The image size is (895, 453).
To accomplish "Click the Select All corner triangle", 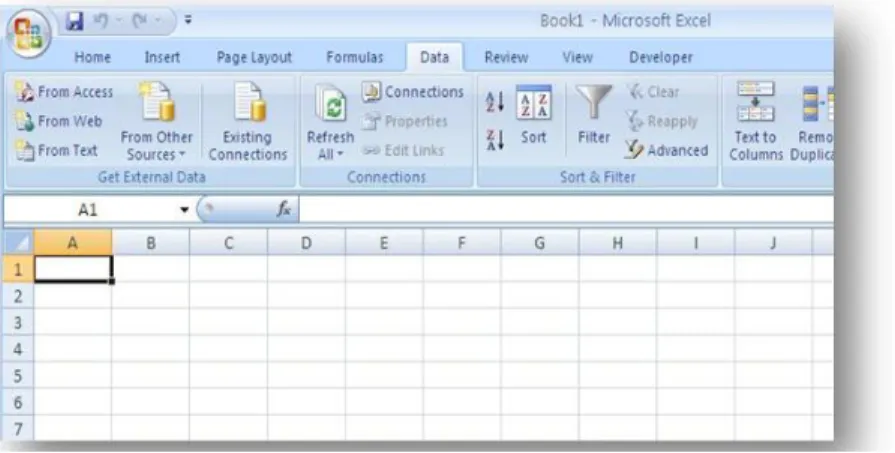I will [x=19, y=243].
